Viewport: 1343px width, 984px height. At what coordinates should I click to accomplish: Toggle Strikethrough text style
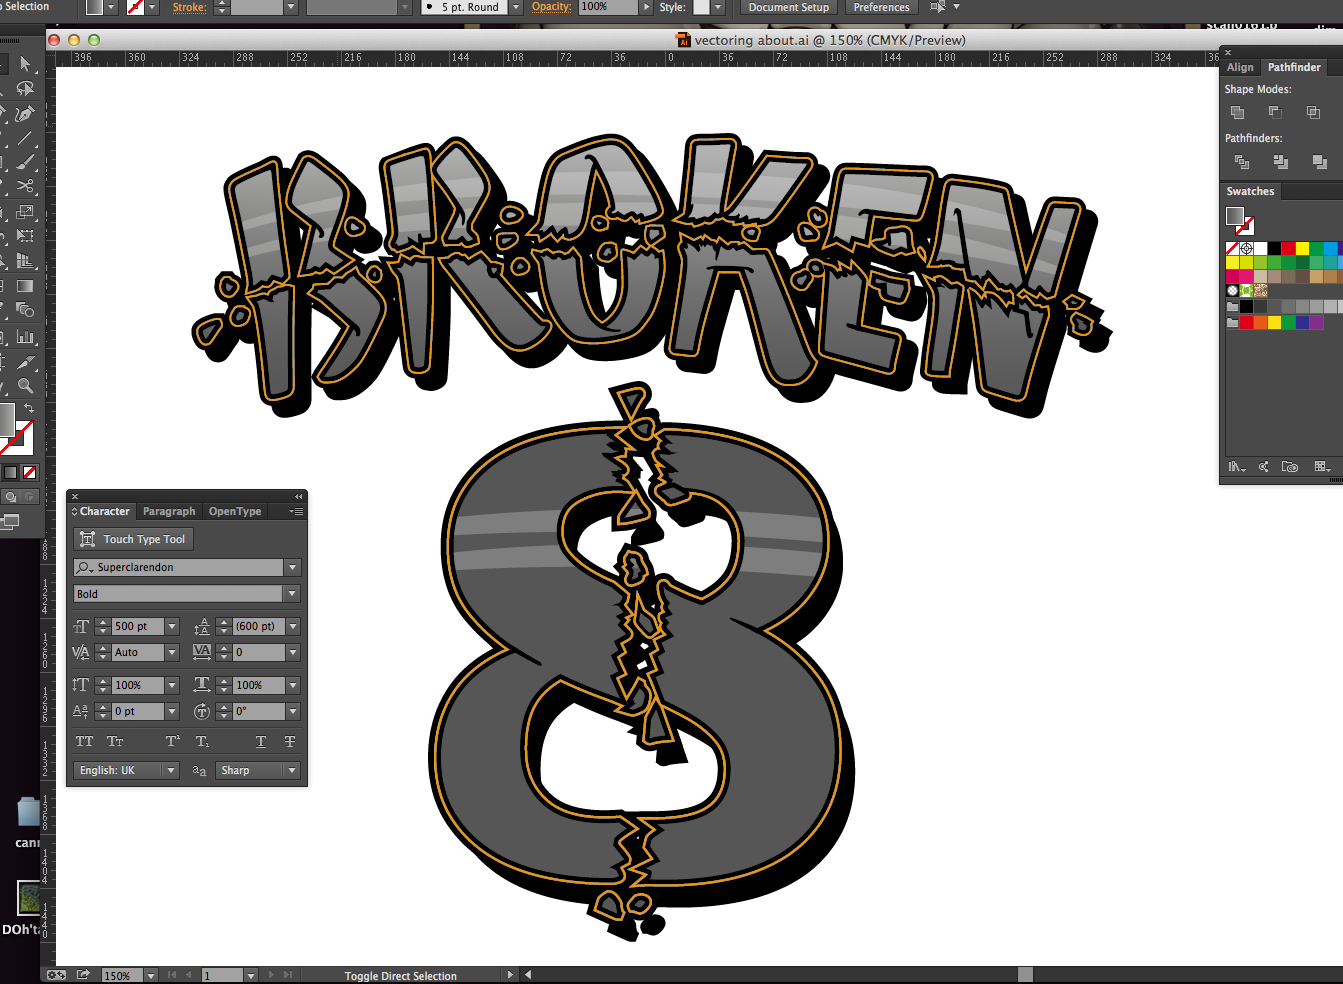[290, 741]
